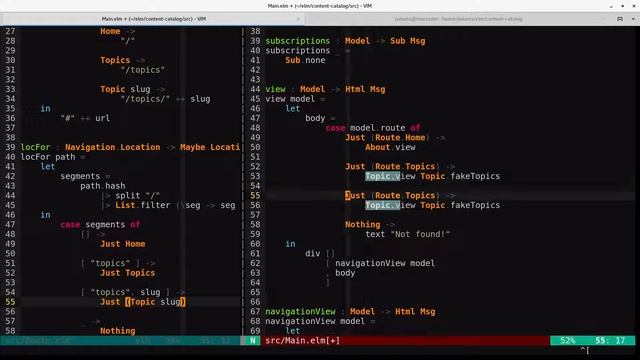
Task: Click the 52% position in status line
Action: point(567,340)
